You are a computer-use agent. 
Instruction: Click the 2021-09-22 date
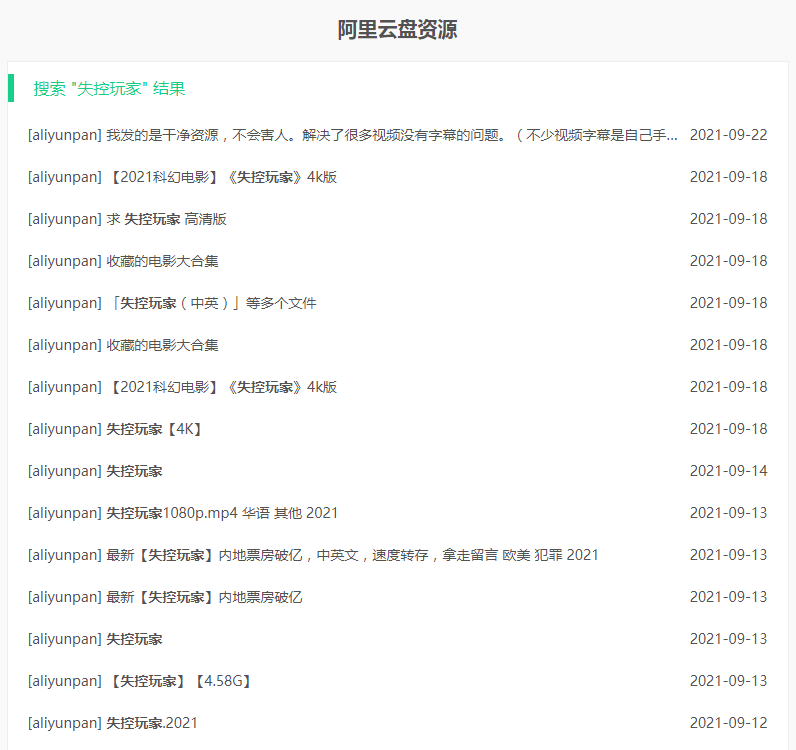[728, 135]
